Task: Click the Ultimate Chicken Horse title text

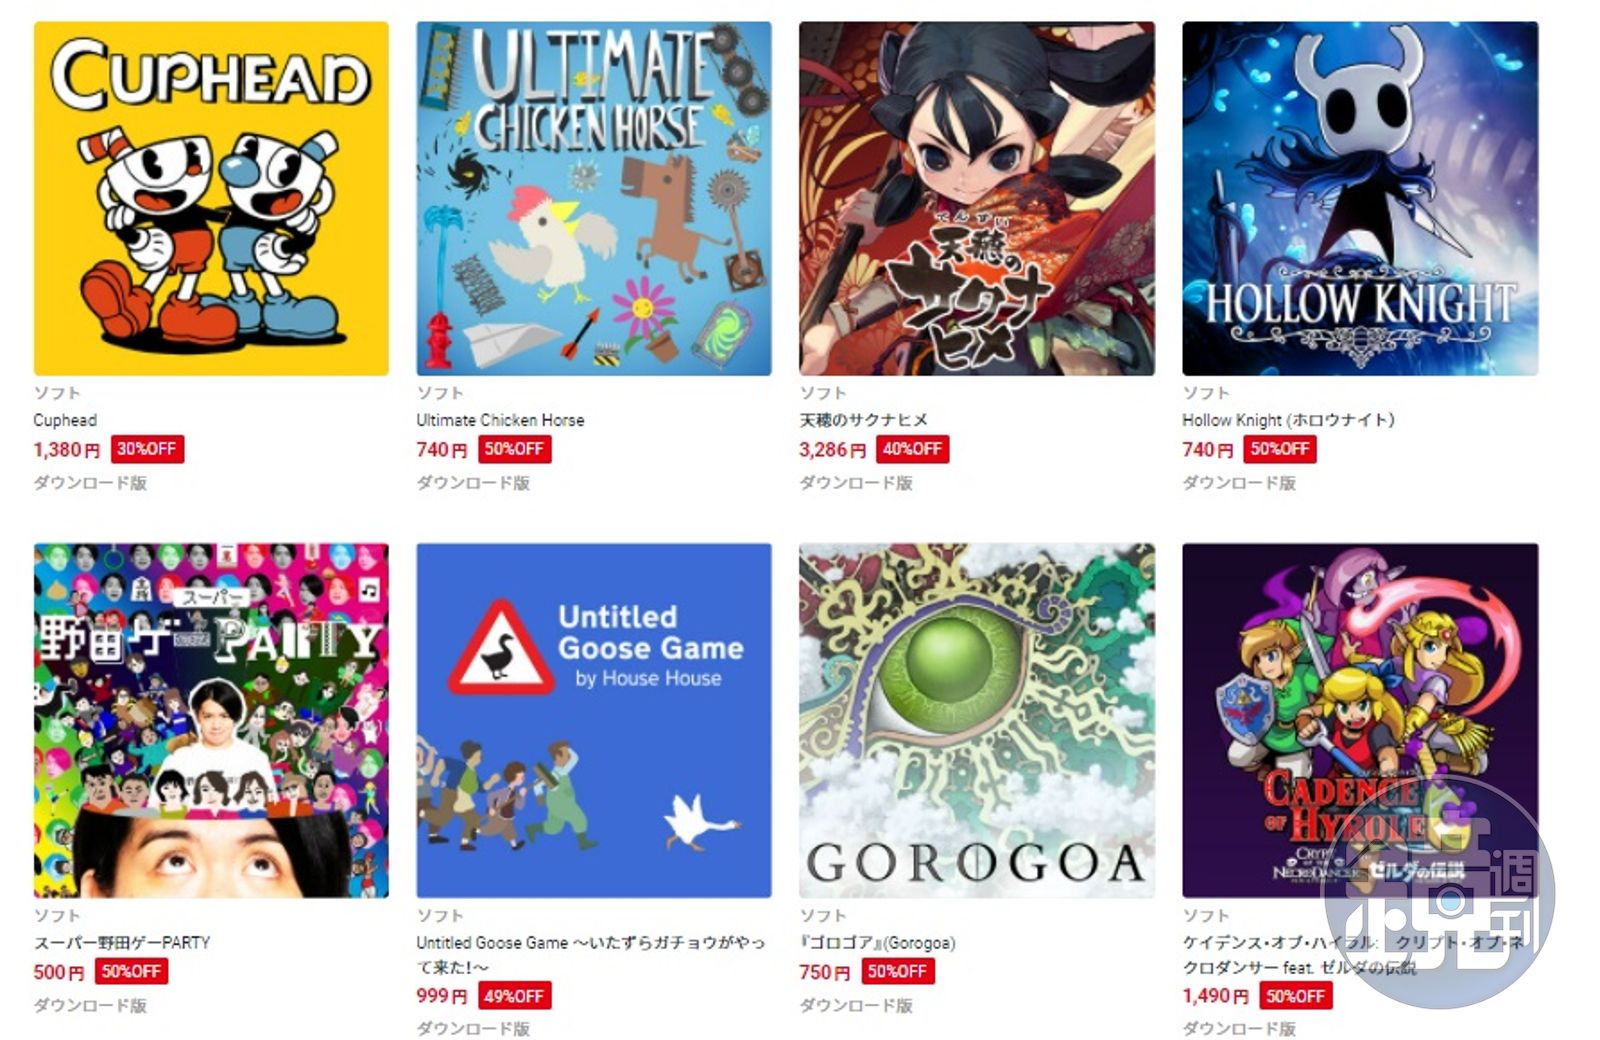Action: point(500,420)
